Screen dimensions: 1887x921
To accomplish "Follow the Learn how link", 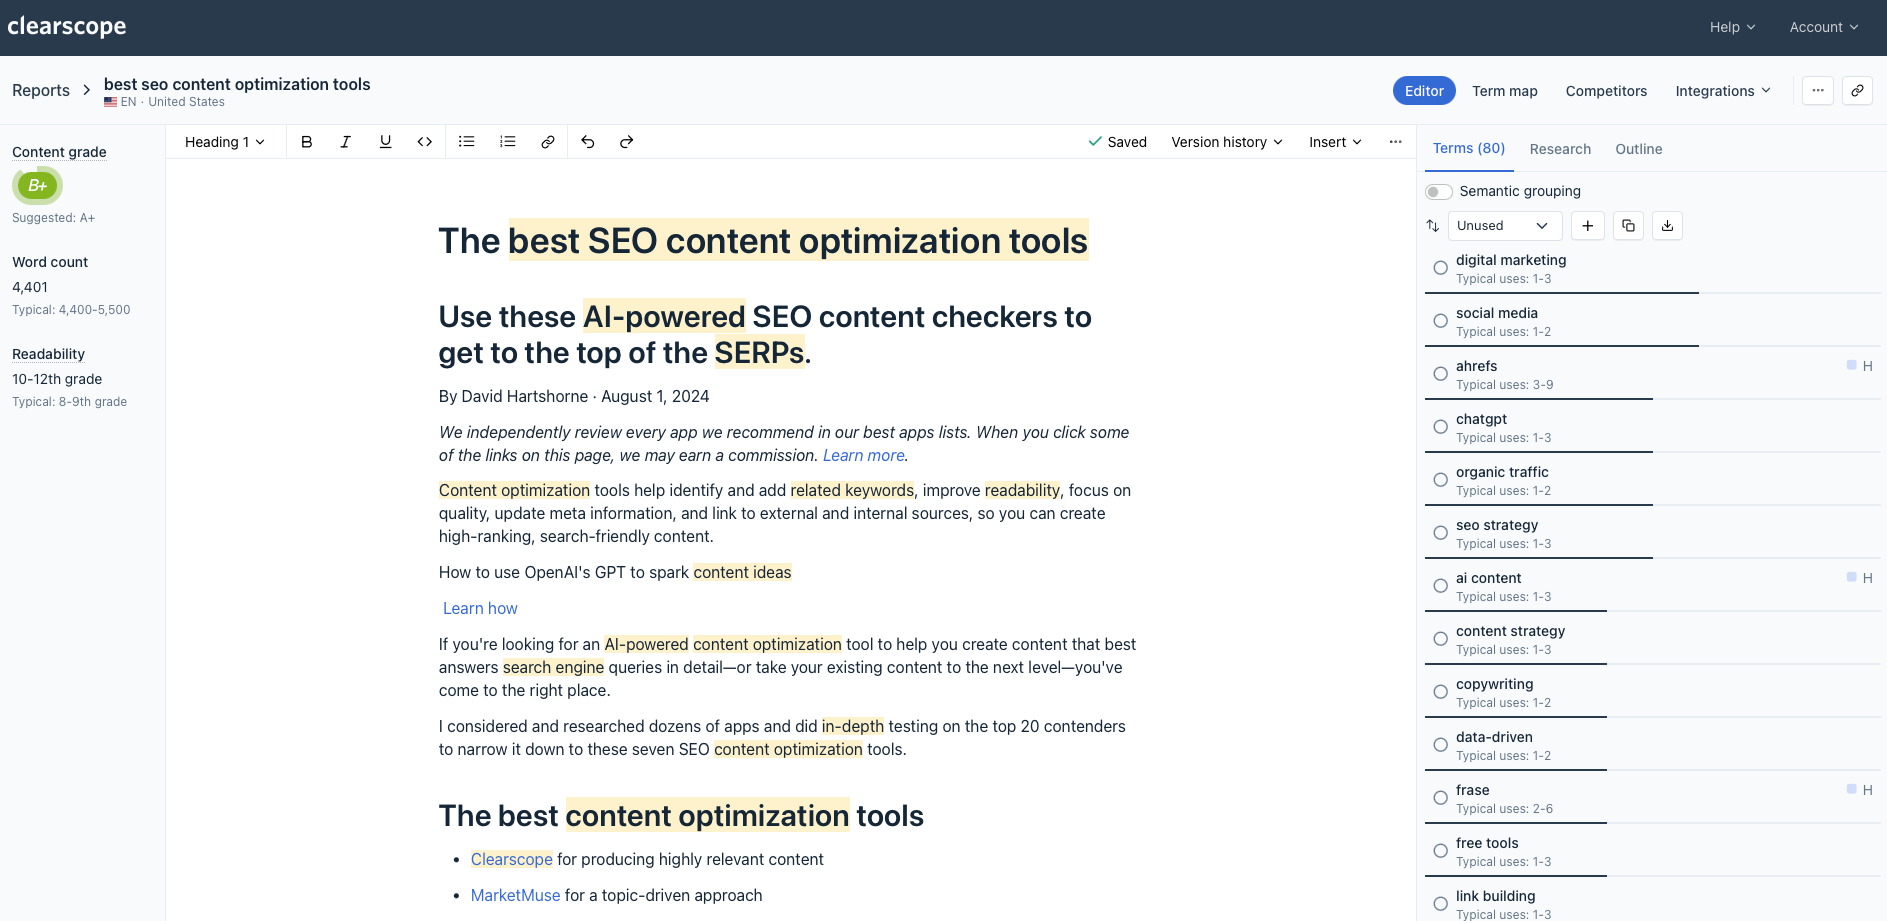I will coord(480,608).
